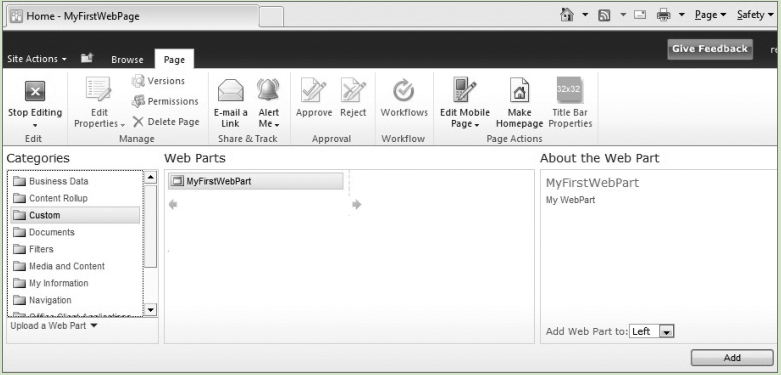Expand the Edit Properties dropdown arrow
Image resolution: width=781 pixels, height=375 pixels.
[x=123, y=125]
